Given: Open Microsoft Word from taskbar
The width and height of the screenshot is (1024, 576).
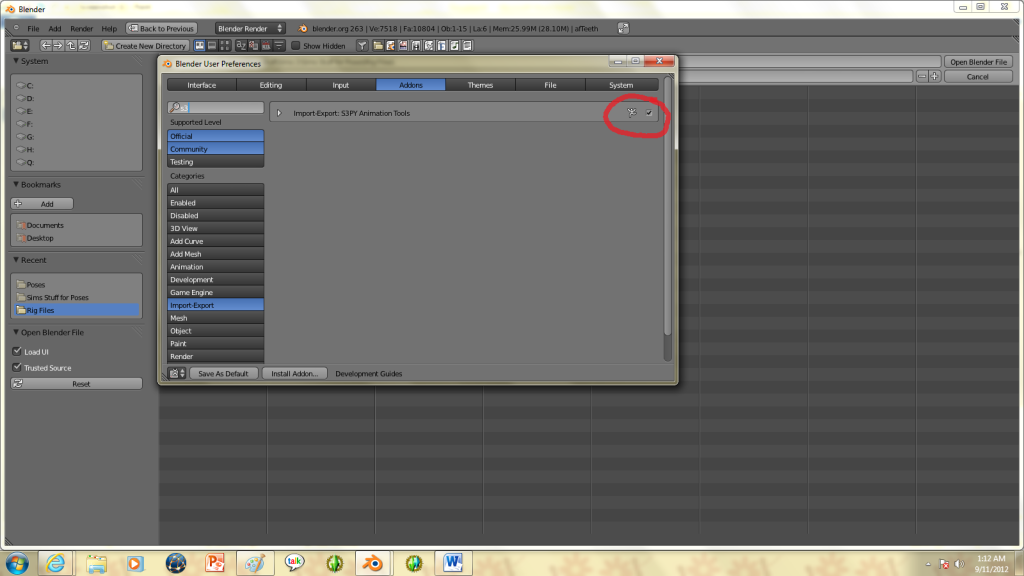Looking at the screenshot, I should (453, 563).
